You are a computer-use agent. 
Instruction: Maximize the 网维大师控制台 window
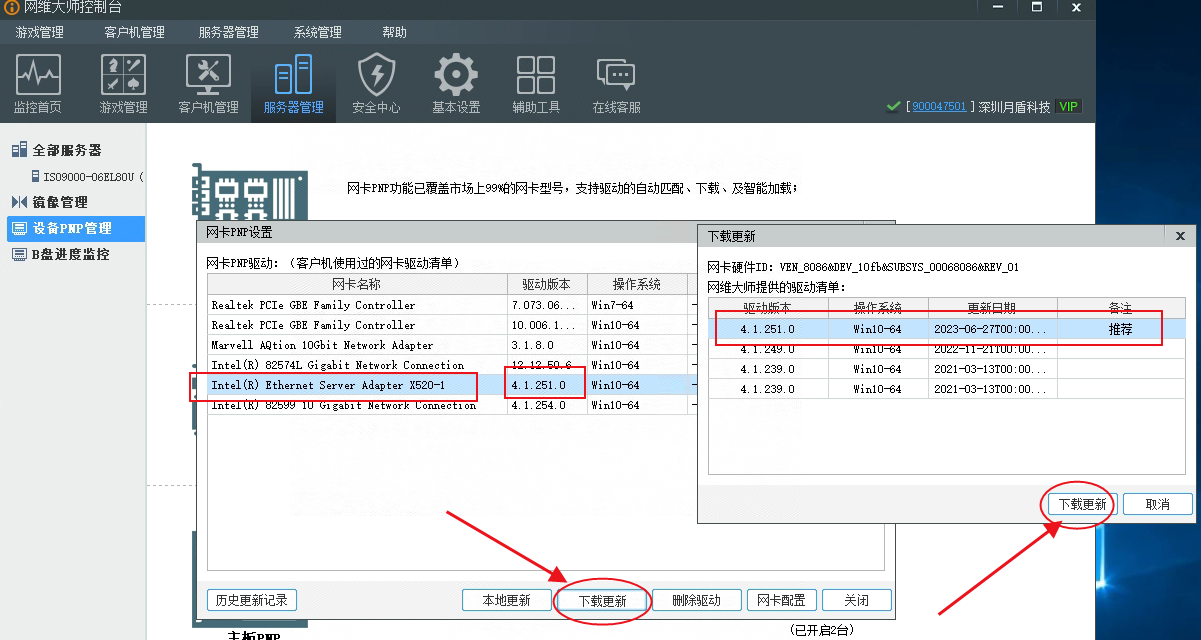[x=1037, y=7]
